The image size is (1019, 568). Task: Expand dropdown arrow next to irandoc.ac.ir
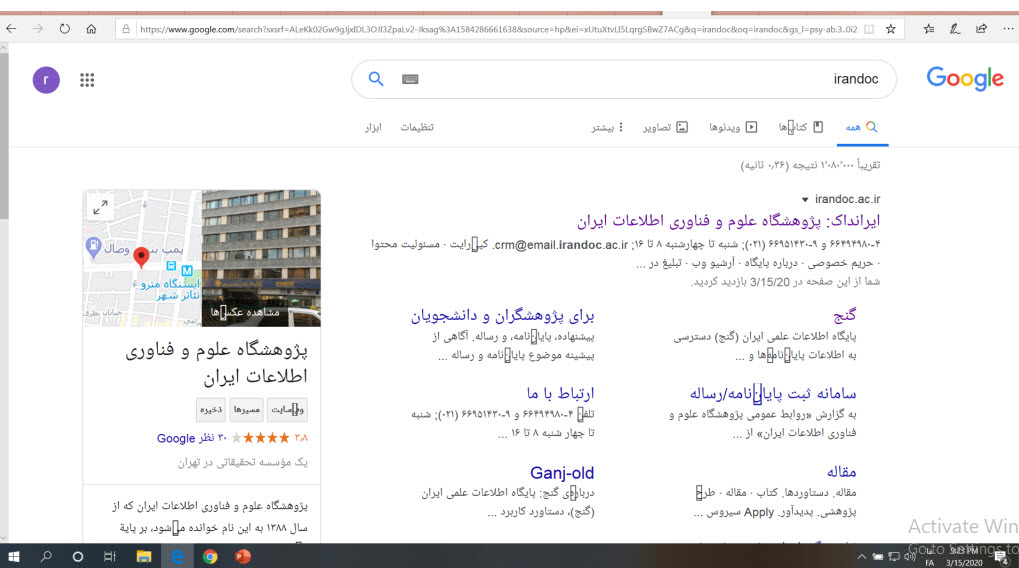[x=805, y=200]
